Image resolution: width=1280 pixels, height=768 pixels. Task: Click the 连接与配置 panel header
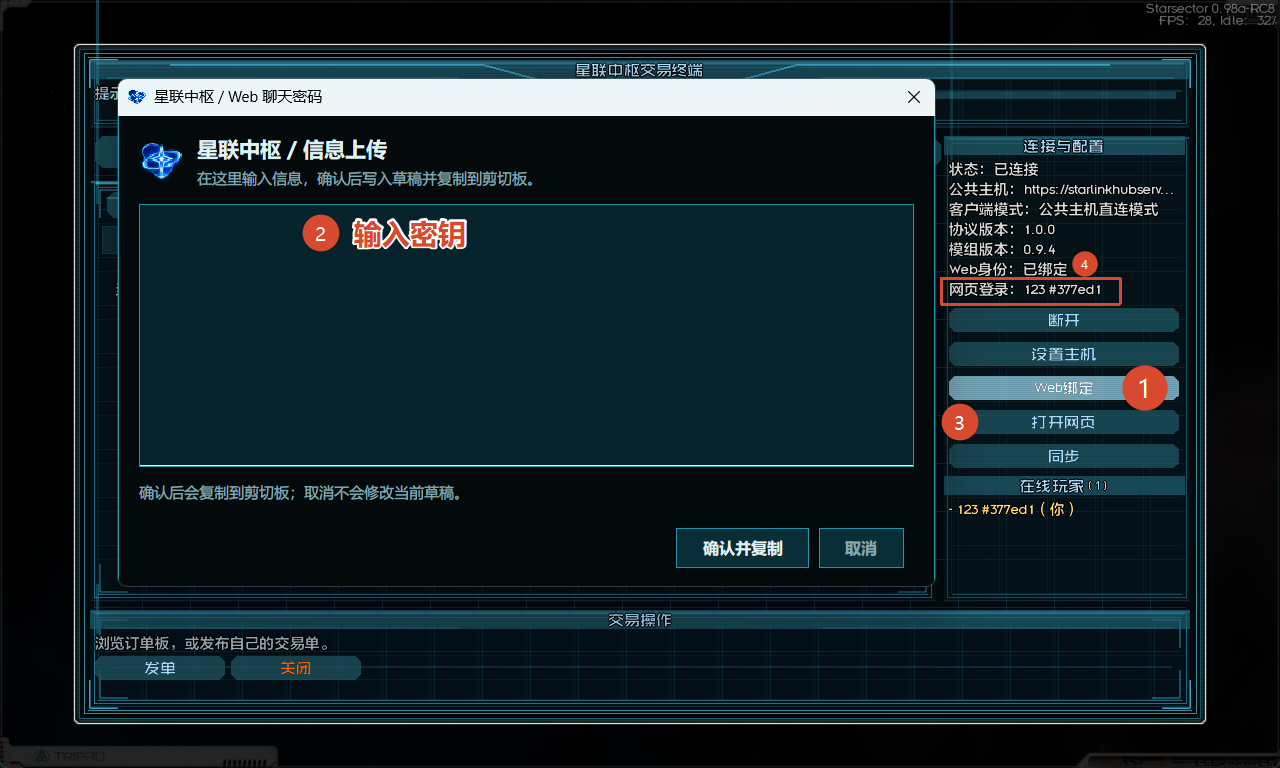click(x=1063, y=146)
